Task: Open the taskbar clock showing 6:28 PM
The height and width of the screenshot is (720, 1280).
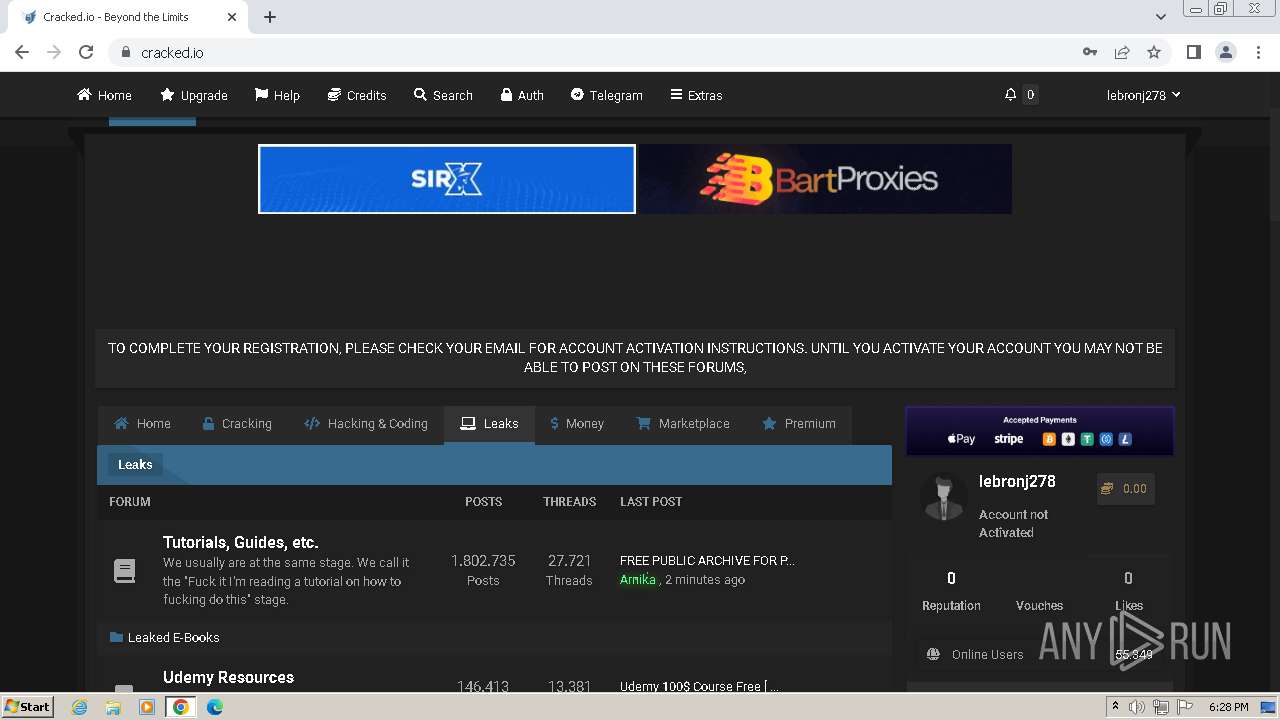Action: 1228,707
